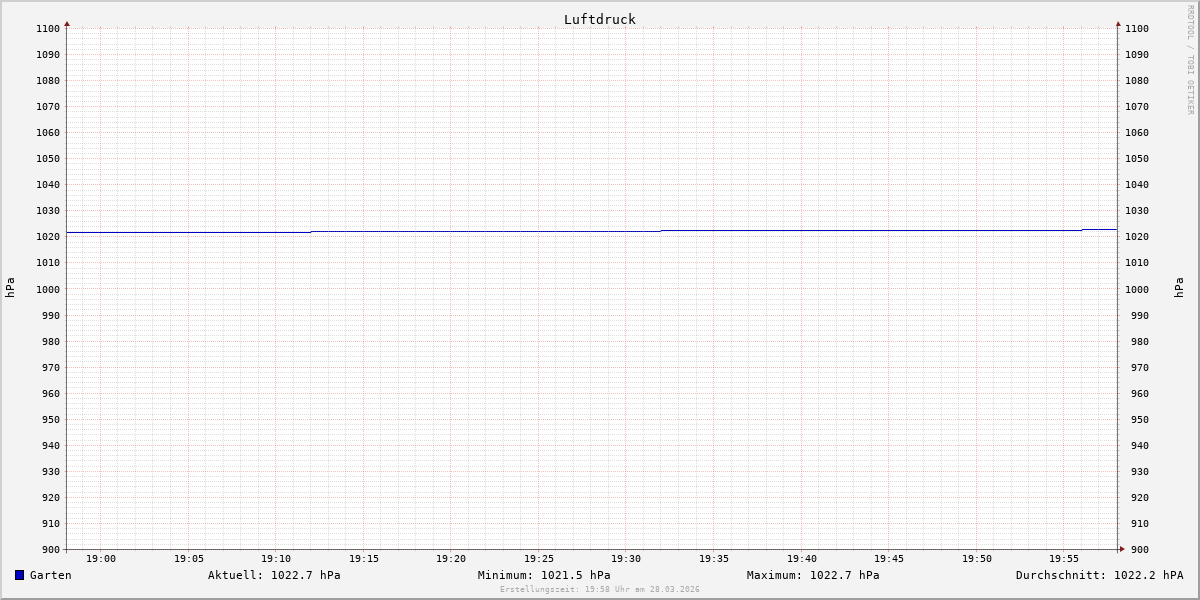1200x600 pixels.
Task: Click the red arrow atop the left y-axis
Action: pos(67,23)
